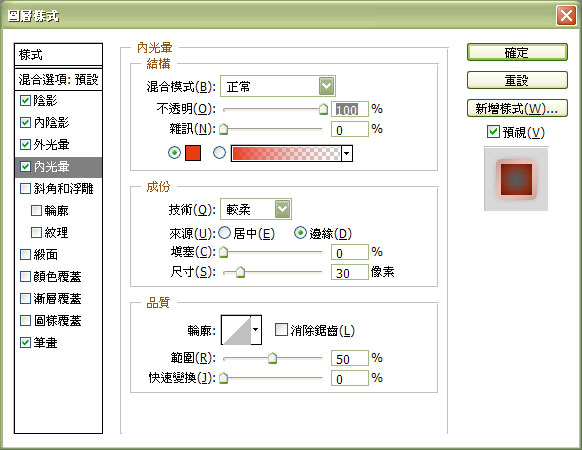This screenshot has width=582, height=450.
Task: Enable the 緞面 checkbox
Action: 25,254
